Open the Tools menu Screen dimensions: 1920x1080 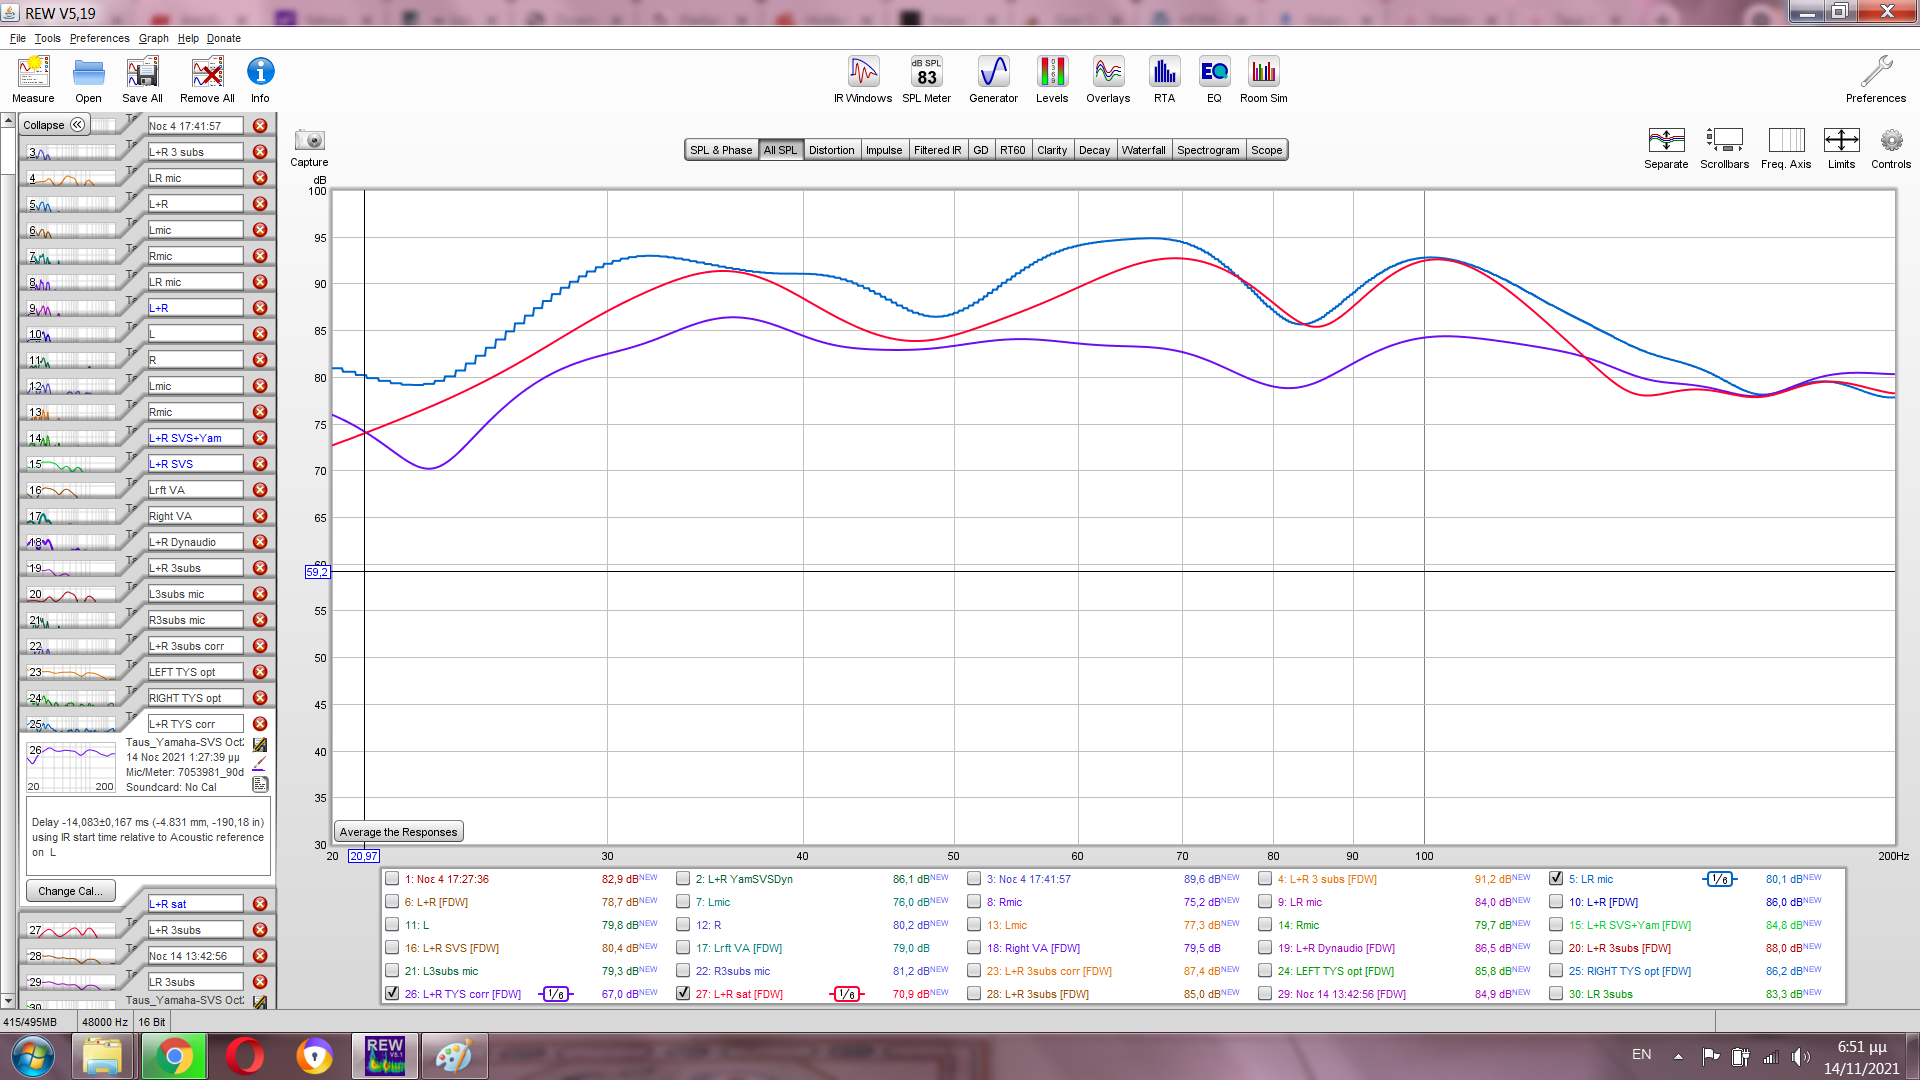point(47,38)
